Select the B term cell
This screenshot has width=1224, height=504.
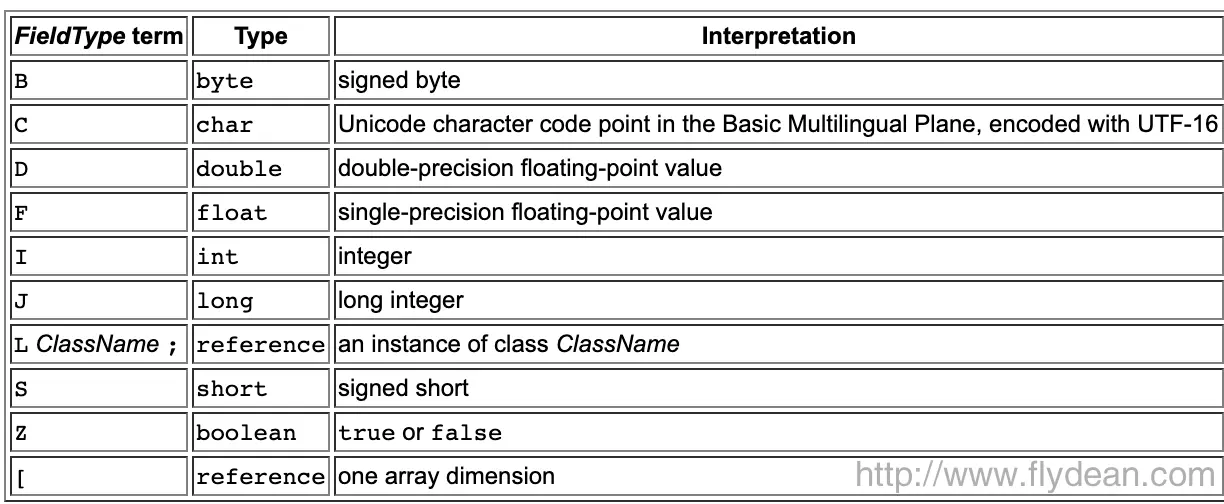(100, 76)
